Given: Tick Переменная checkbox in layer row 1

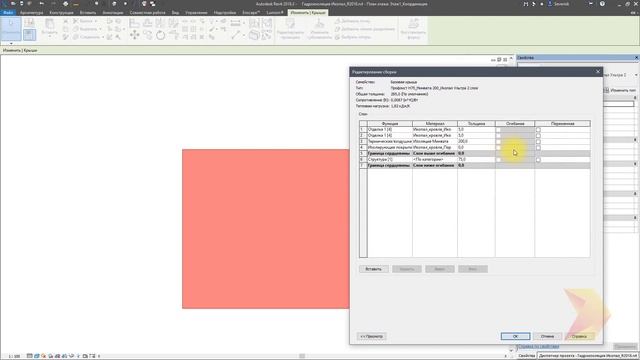Looking at the screenshot, I should coord(538,129).
